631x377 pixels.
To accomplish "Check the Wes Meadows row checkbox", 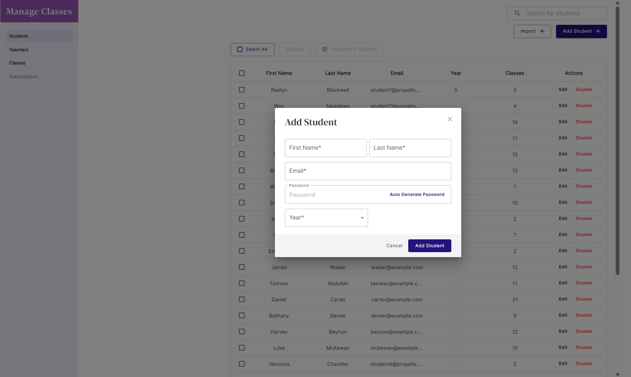I will point(241,106).
